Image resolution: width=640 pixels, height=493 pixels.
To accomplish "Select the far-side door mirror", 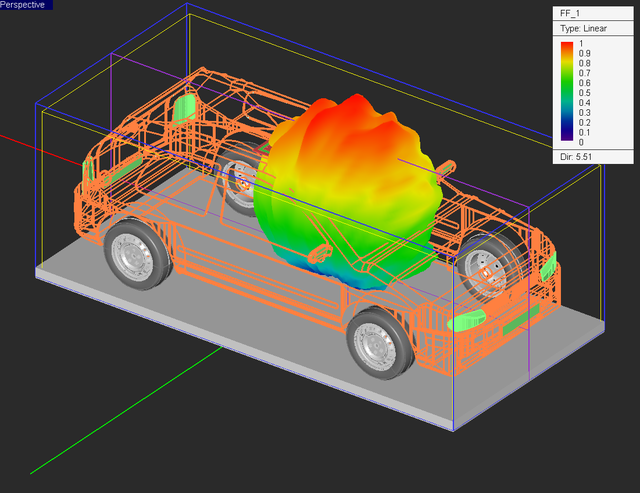I will [x=446, y=168].
